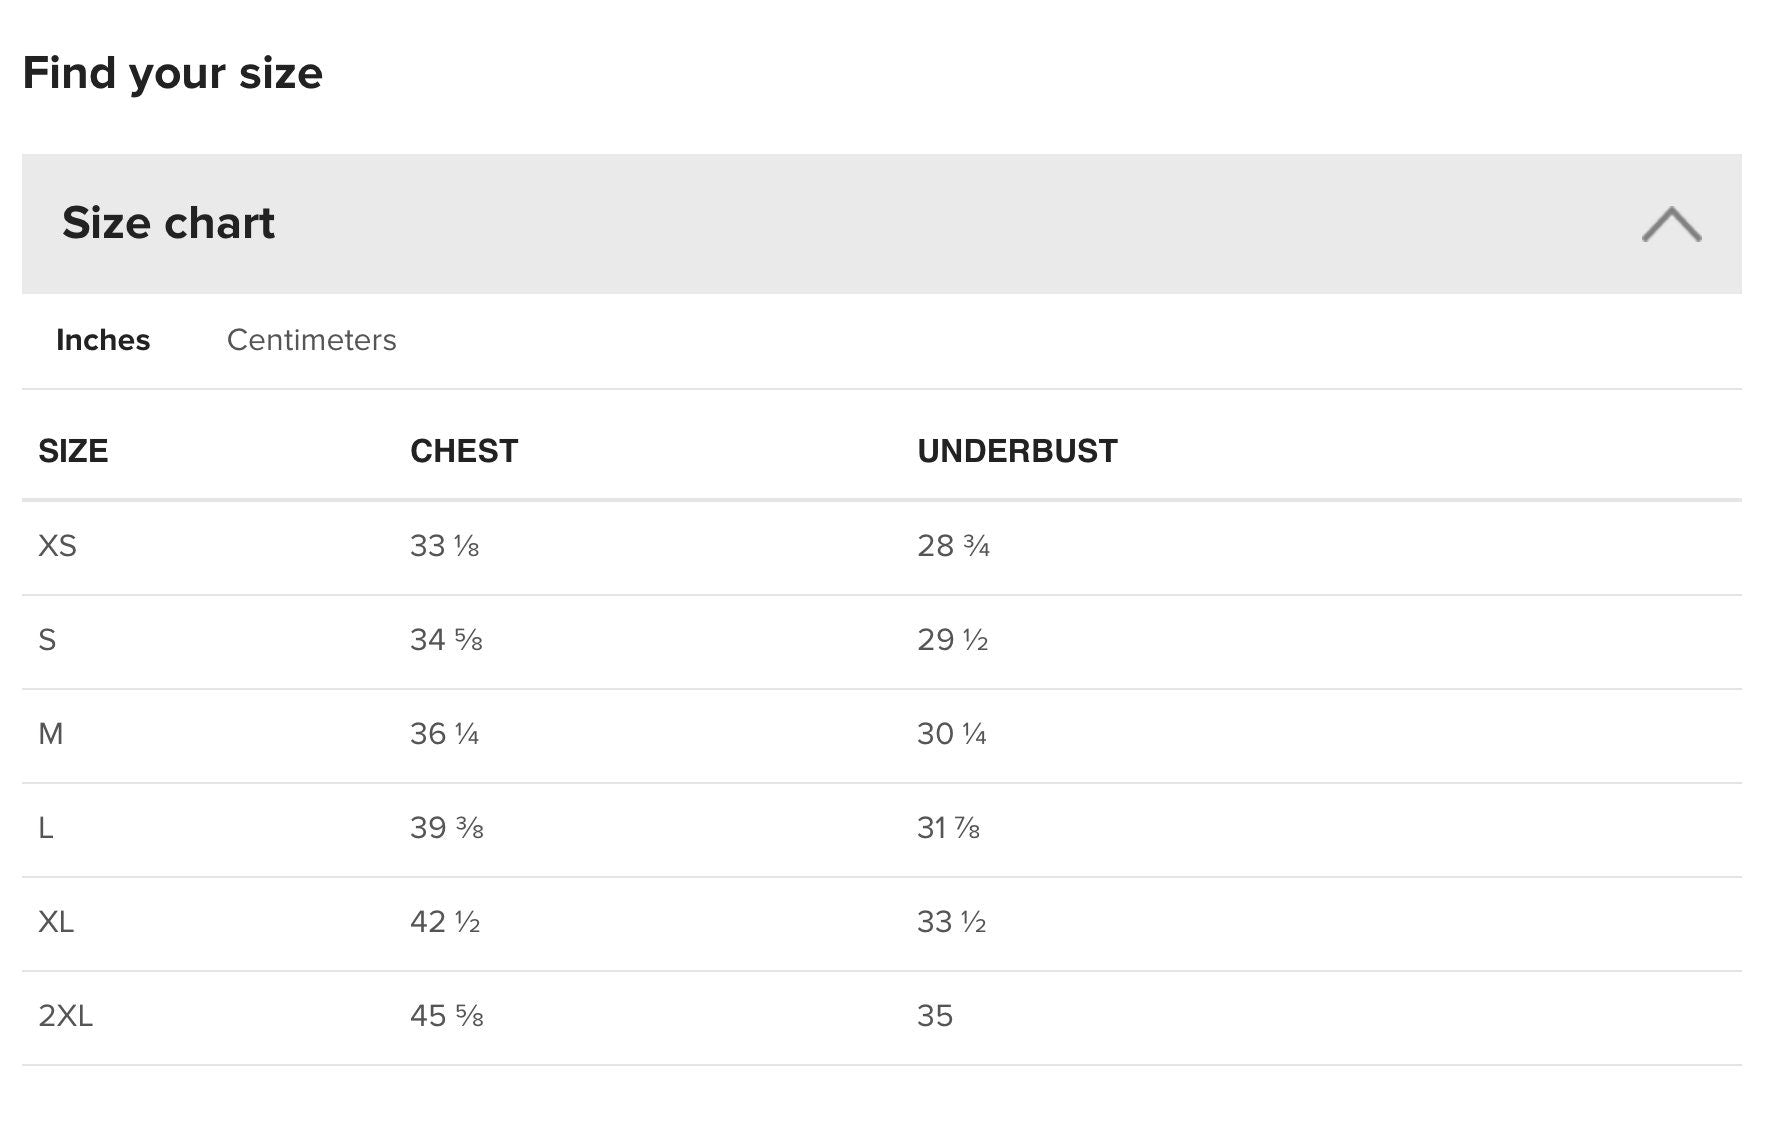The width and height of the screenshot is (1770, 1128).
Task: Click the Find your size heading
Action: point(172,73)
